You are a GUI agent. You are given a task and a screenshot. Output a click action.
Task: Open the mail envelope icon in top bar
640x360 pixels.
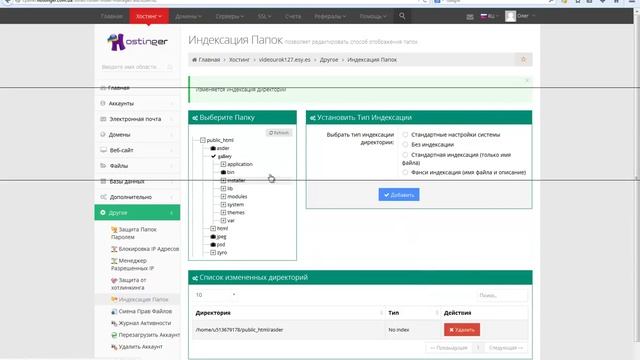[x=470, y=17]
